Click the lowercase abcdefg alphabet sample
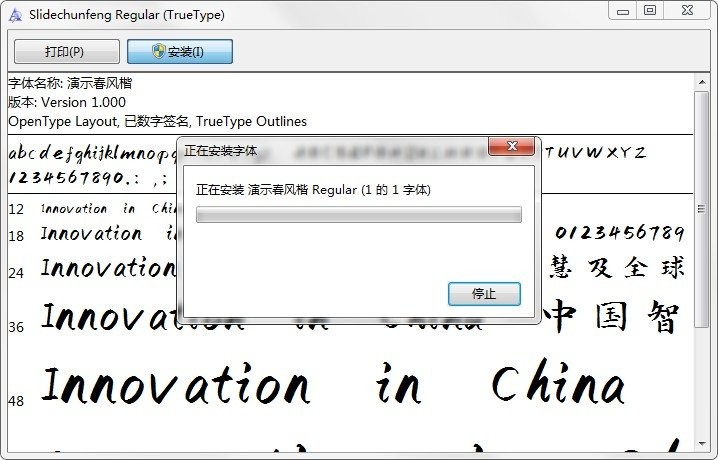This screenshot has height=460, width=718. click(x=92, y=153)
